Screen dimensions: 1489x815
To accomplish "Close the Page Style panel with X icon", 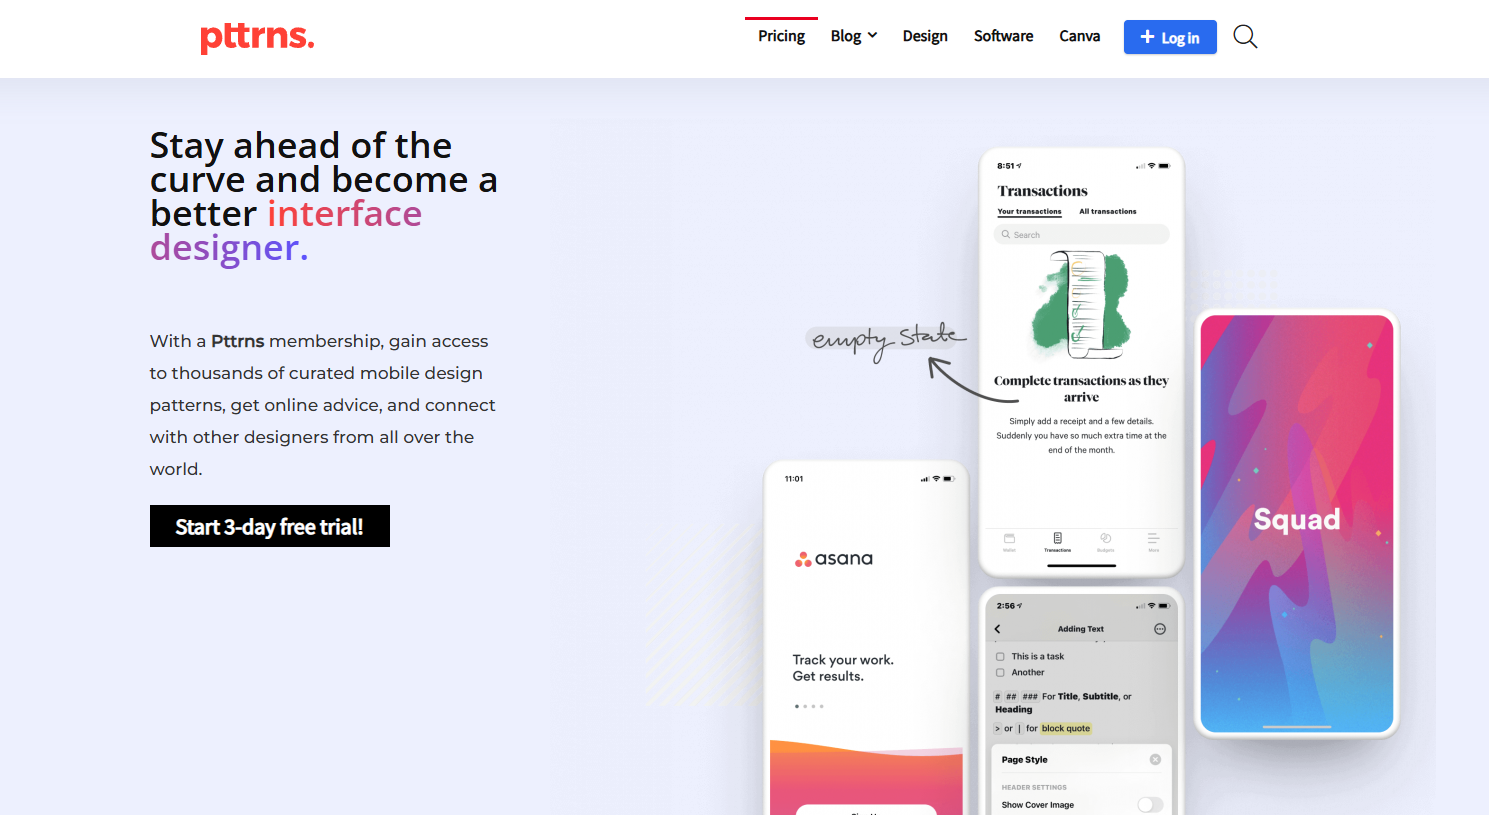I will pos(1155,760).
